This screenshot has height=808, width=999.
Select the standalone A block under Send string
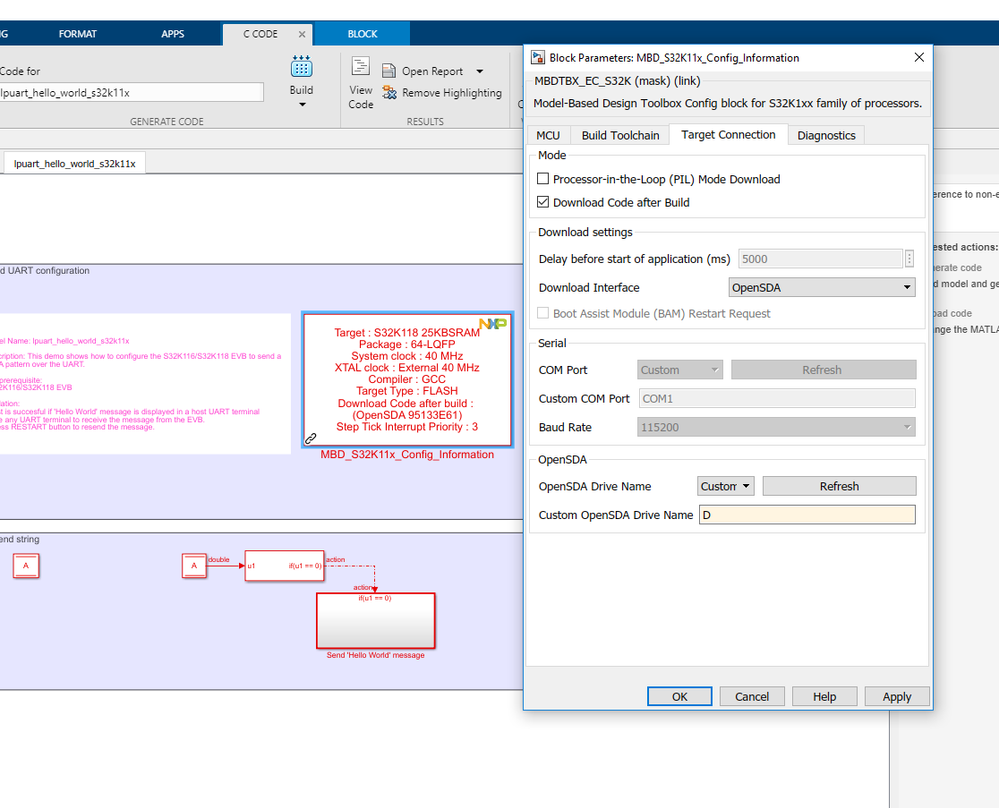point(26,565)
